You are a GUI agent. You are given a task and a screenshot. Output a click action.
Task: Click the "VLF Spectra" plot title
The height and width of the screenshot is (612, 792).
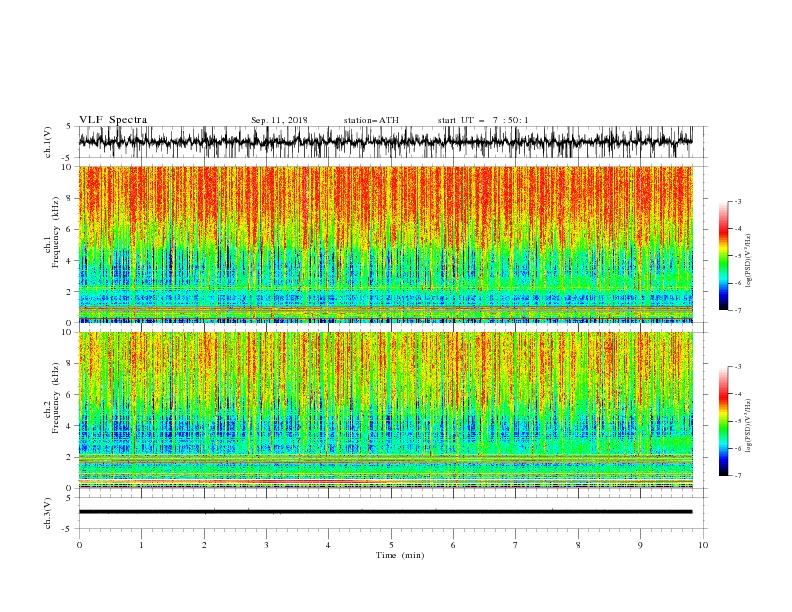(x=113, y=120)
